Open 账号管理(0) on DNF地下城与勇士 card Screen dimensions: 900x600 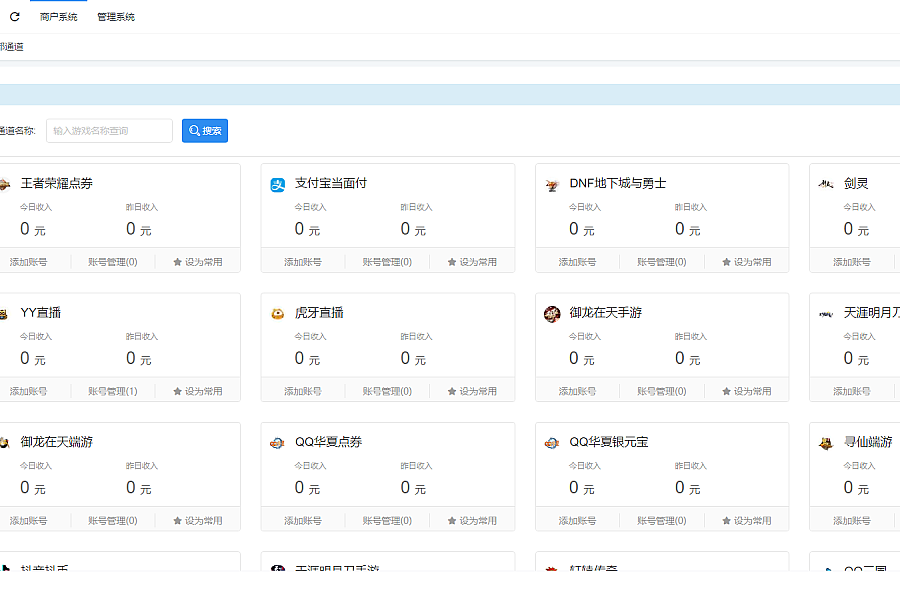click(661, 262)
